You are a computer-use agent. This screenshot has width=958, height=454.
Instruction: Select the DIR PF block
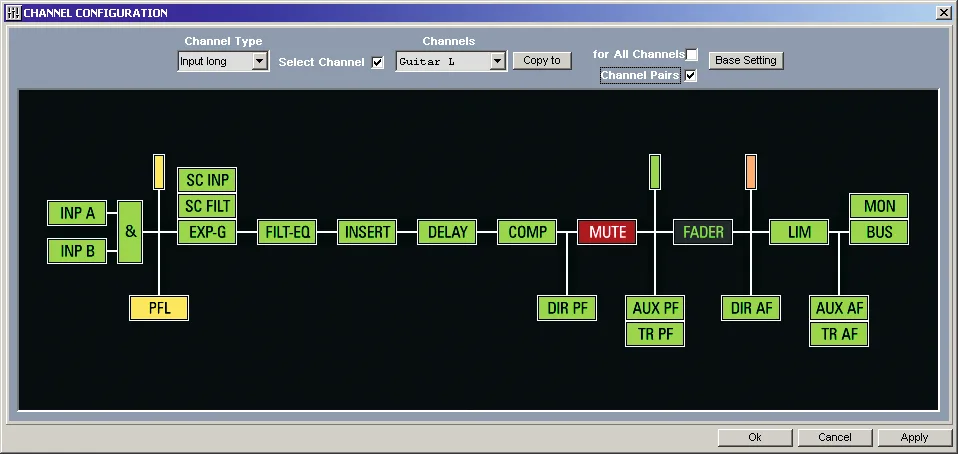567,308
